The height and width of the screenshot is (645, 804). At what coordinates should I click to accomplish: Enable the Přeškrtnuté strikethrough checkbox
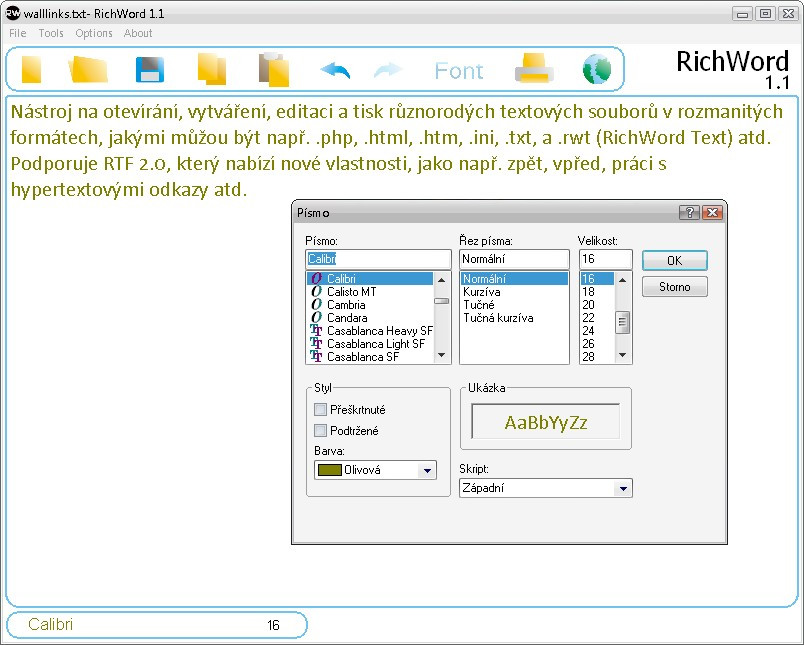[320, 410]
